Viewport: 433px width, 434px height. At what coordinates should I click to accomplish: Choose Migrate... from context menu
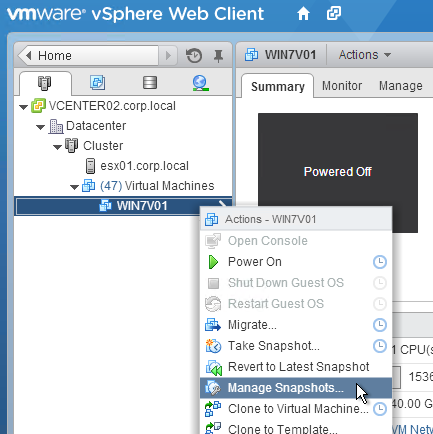tap(296, 325)
